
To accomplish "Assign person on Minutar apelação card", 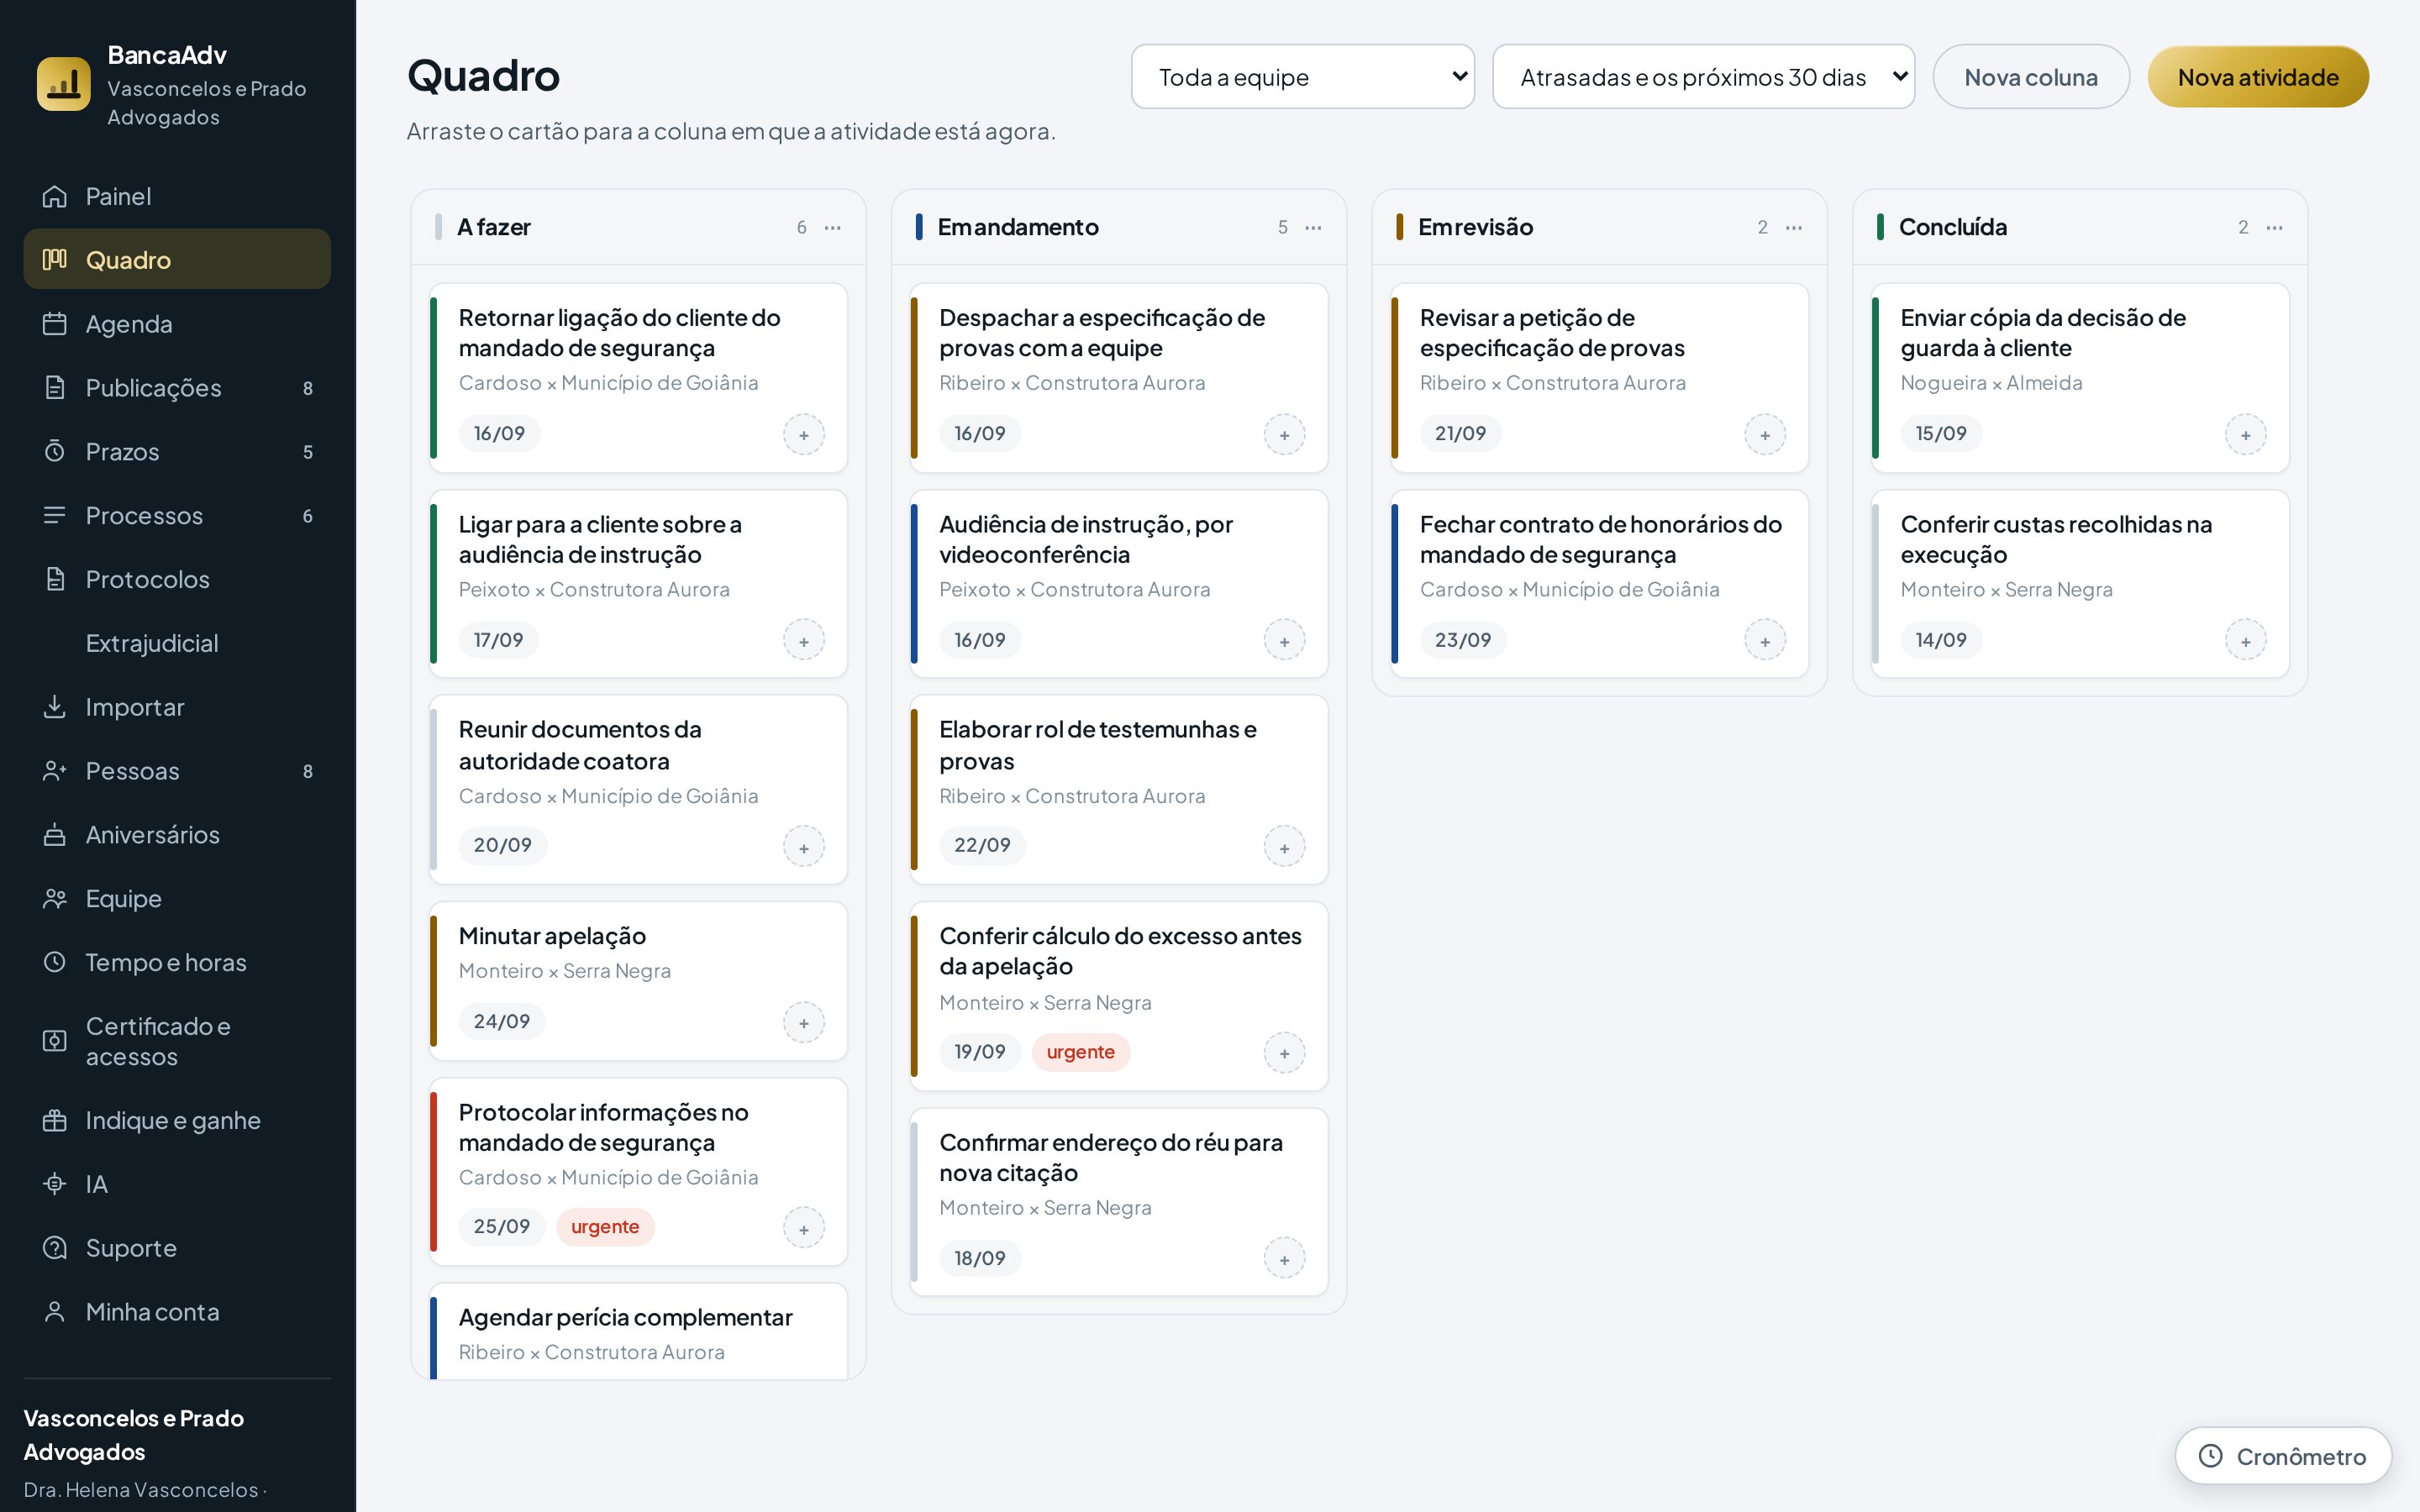I will [804, 1023].
